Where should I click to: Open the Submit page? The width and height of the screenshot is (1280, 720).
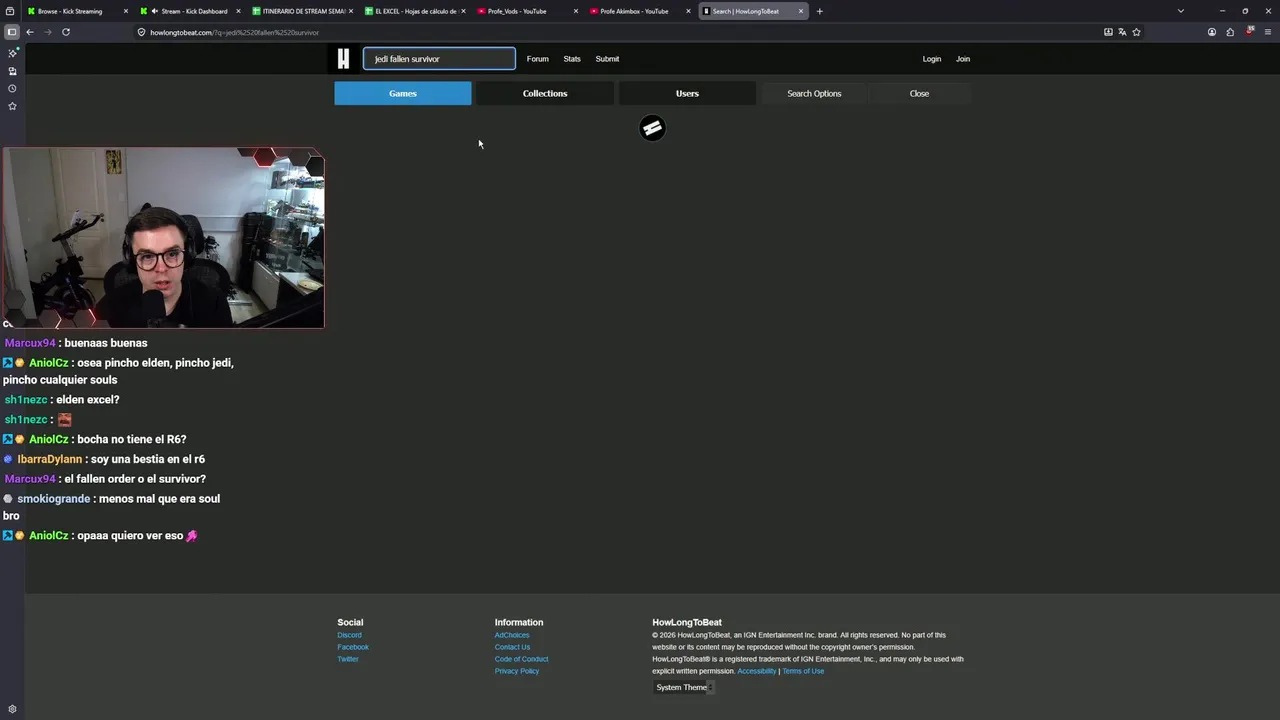point(607,59)
